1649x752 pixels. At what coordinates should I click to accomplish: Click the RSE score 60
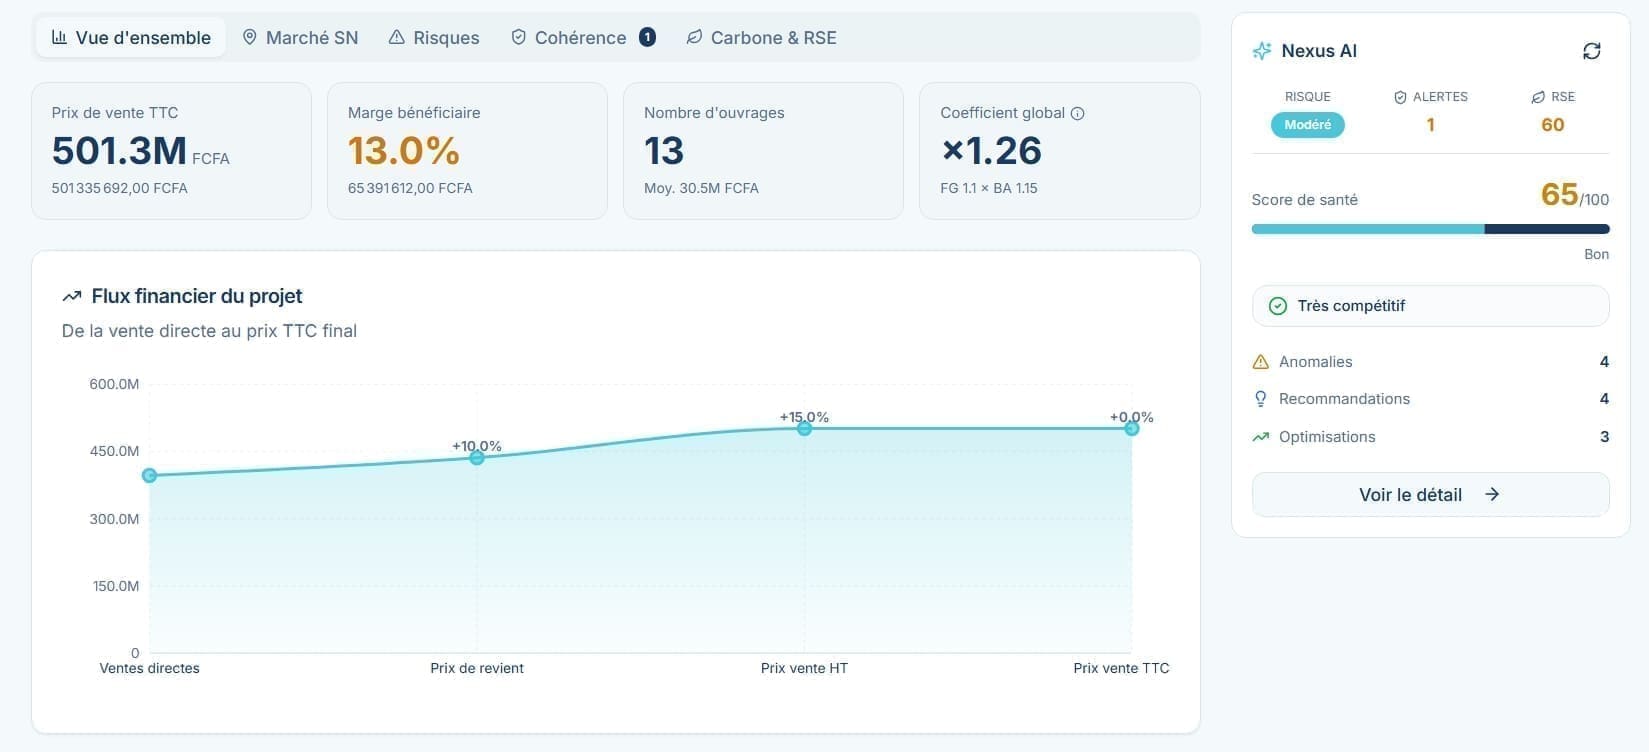pyautogui.click(x=1553, y=125)
